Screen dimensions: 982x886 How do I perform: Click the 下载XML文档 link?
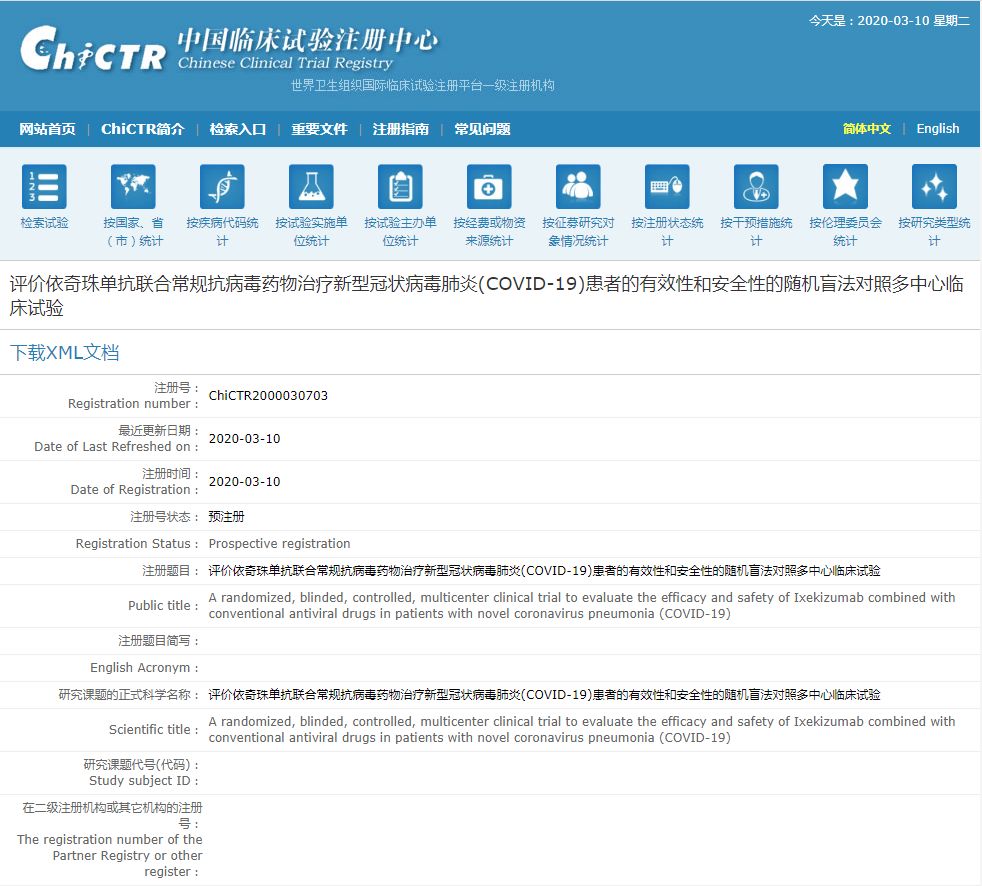(65, 353)
